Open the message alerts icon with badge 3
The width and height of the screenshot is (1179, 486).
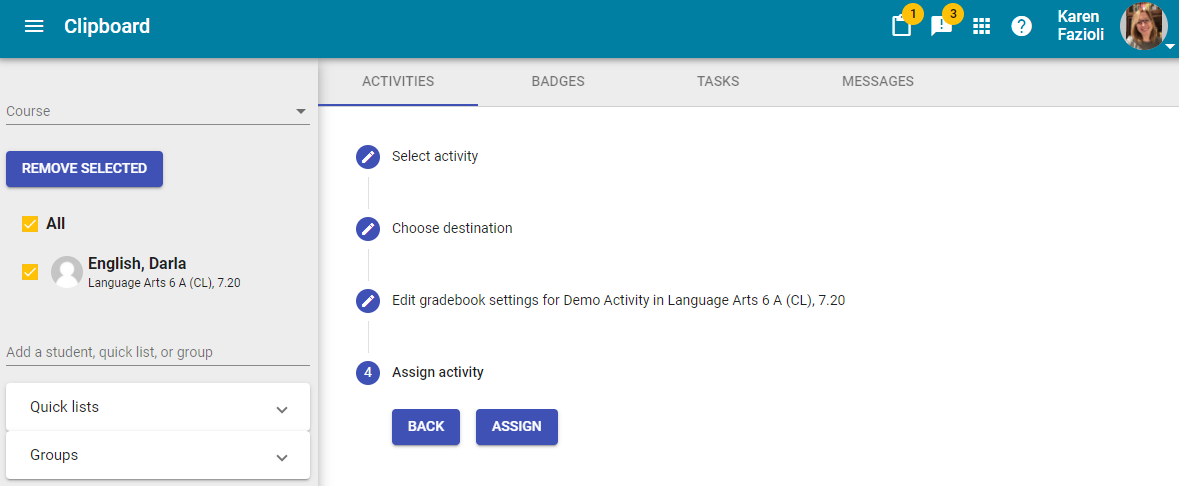(941, 26)
